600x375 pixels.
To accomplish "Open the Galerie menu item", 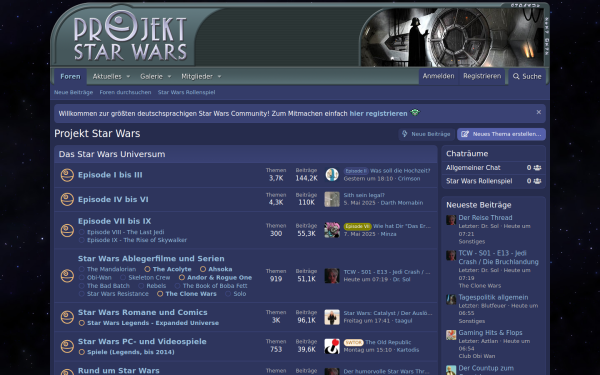I will [152, 77].
